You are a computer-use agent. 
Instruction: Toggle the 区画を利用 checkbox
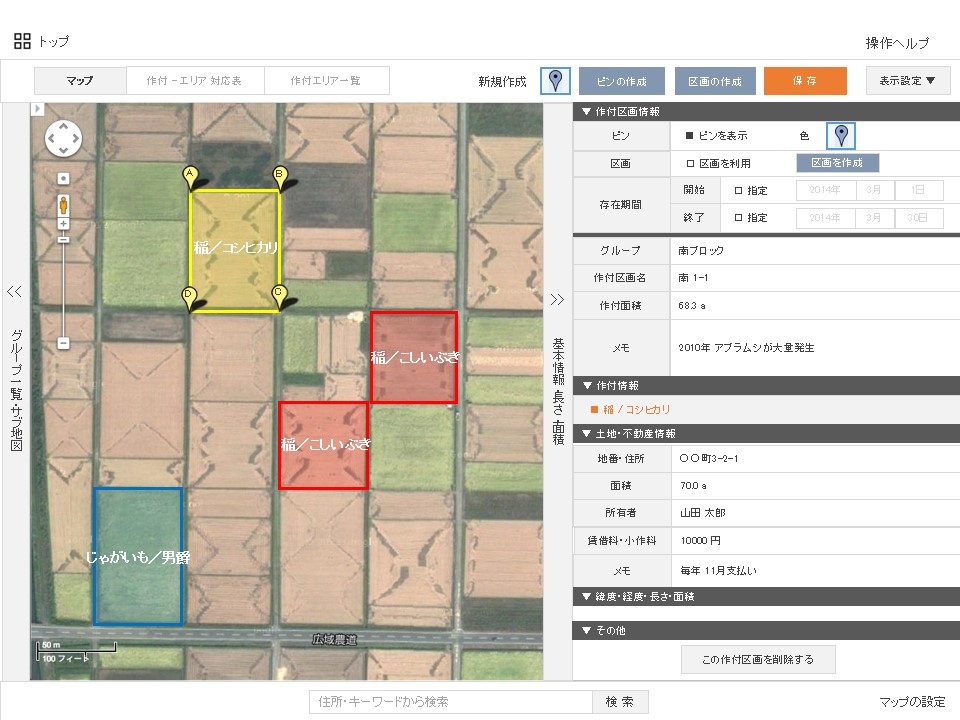pos(690,163)
